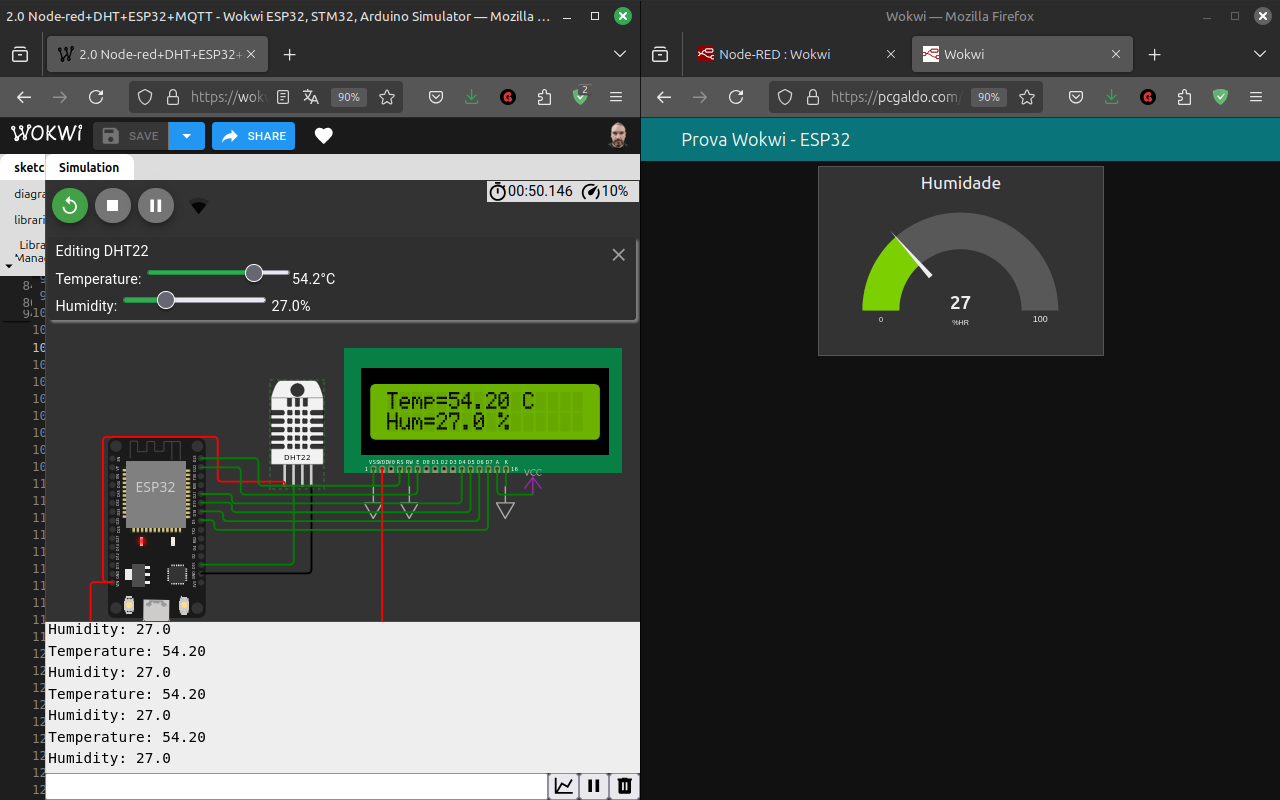The height and width of the screenshot is (800, 1280).
Task: Restart the Wokwi simulation
Action: (x=70, y=206)
